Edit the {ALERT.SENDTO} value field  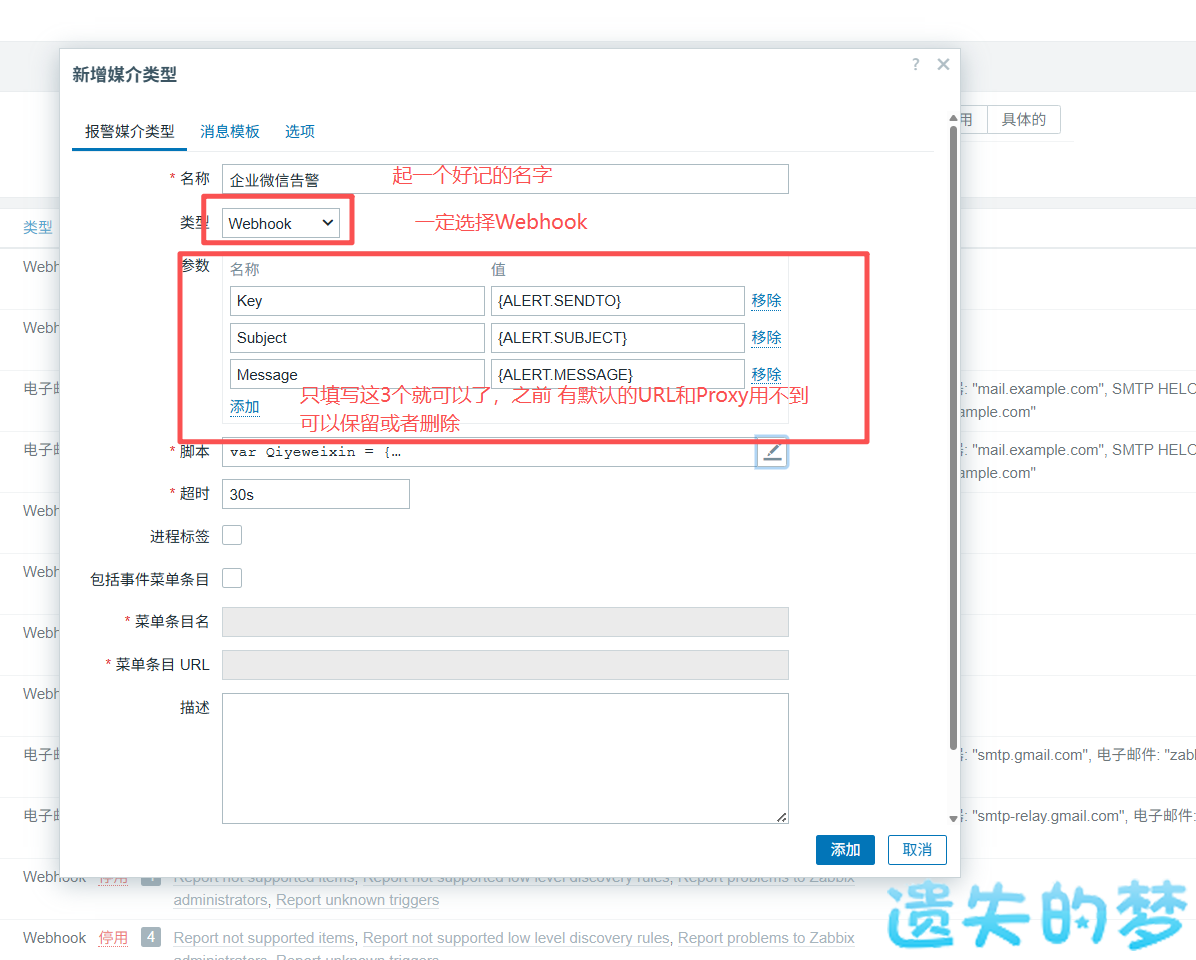click(618, 300)
